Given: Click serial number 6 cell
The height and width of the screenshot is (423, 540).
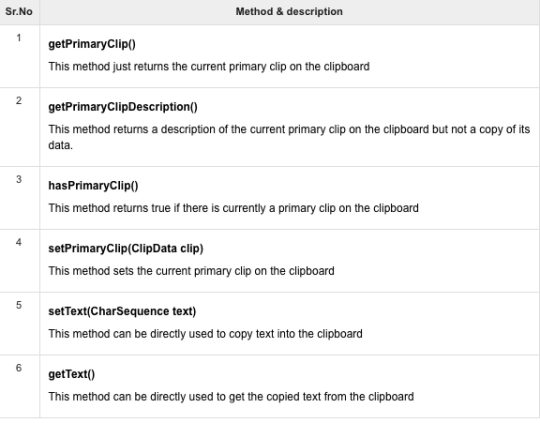Looking at the screenshot, I should tap(19, 387).
